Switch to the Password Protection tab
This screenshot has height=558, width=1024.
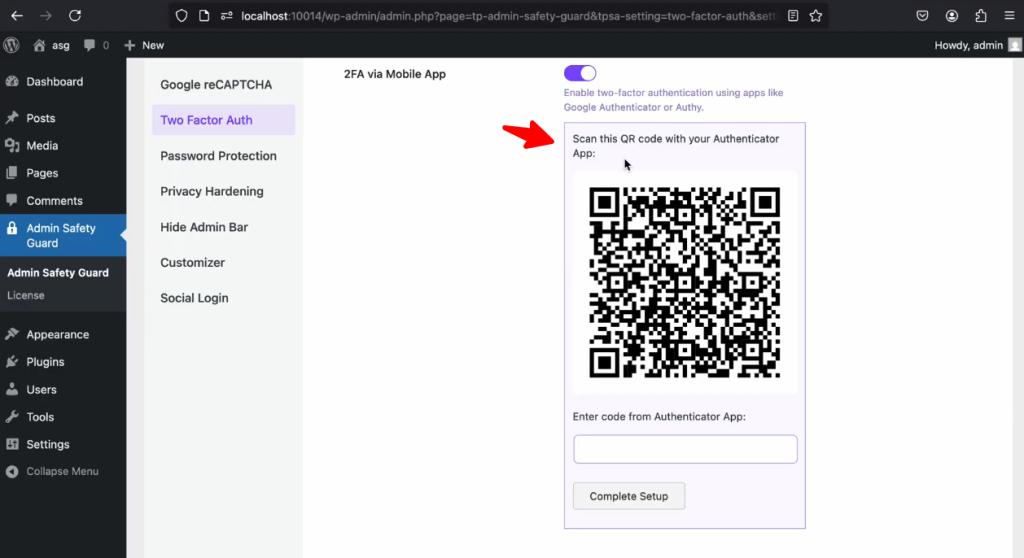(218, 156)
